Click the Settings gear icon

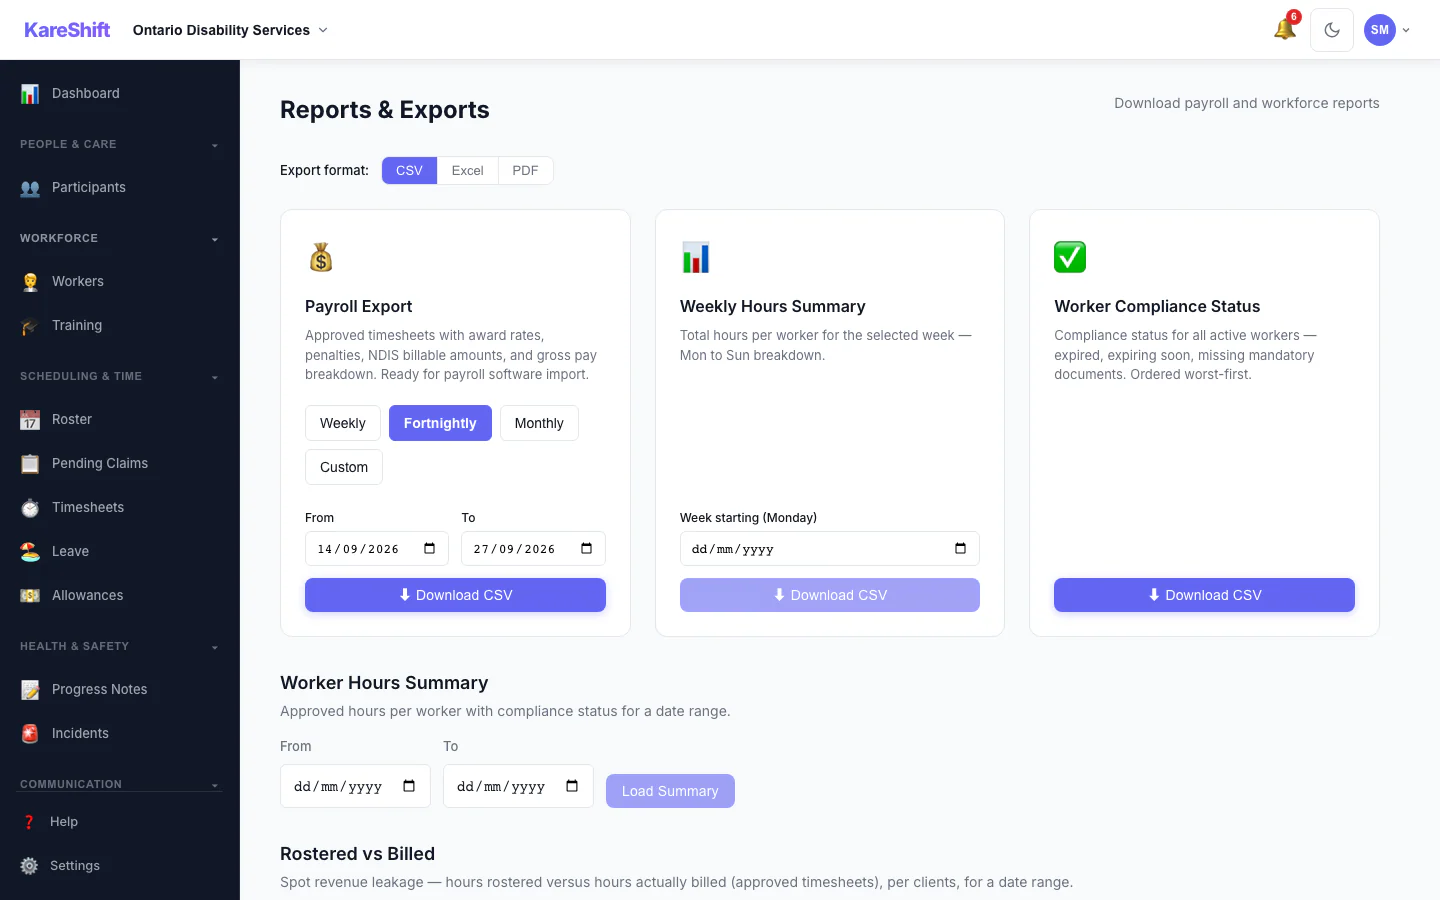[29, 865]
